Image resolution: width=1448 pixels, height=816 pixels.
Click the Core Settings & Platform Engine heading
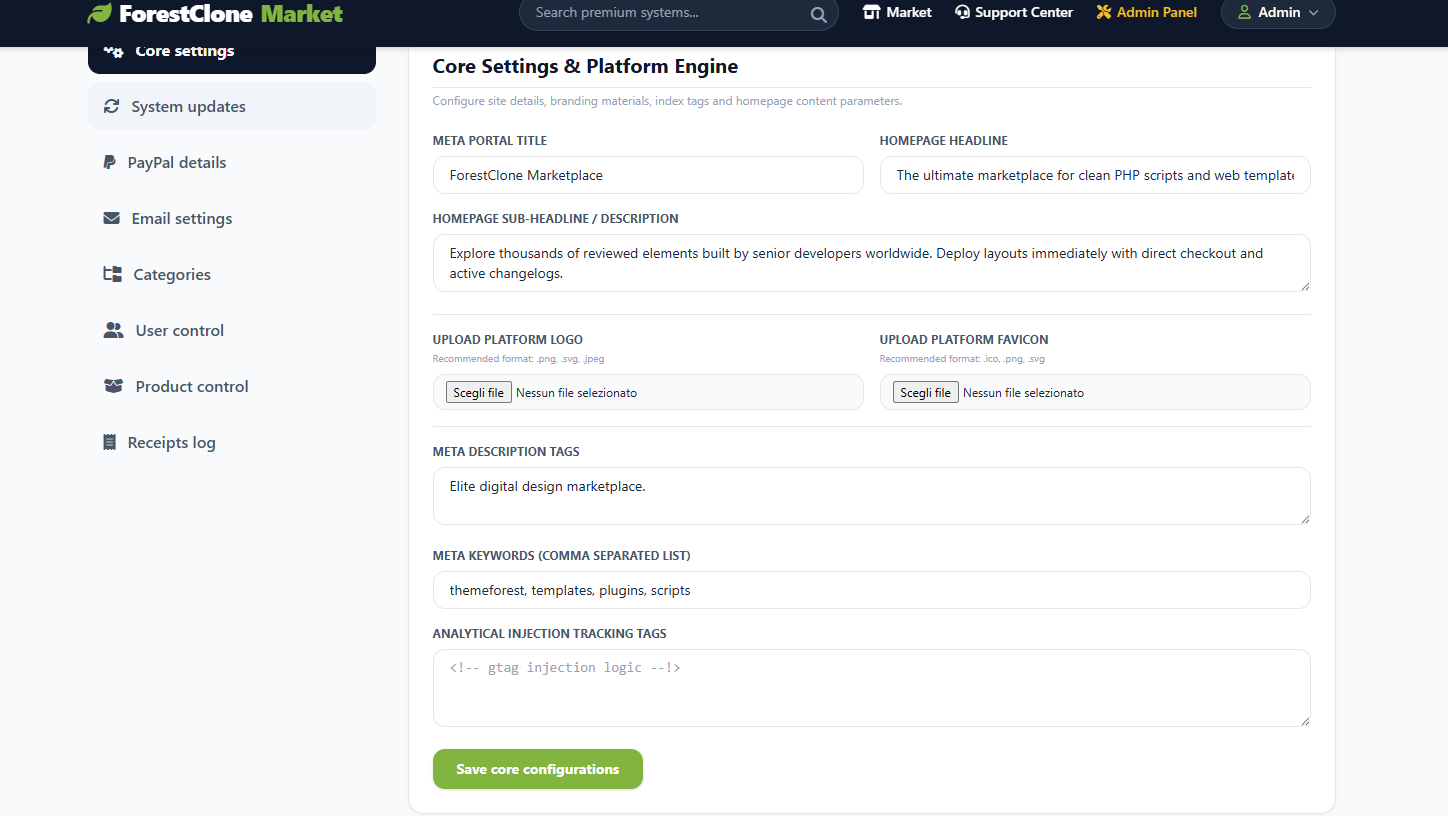click(585, 66)
